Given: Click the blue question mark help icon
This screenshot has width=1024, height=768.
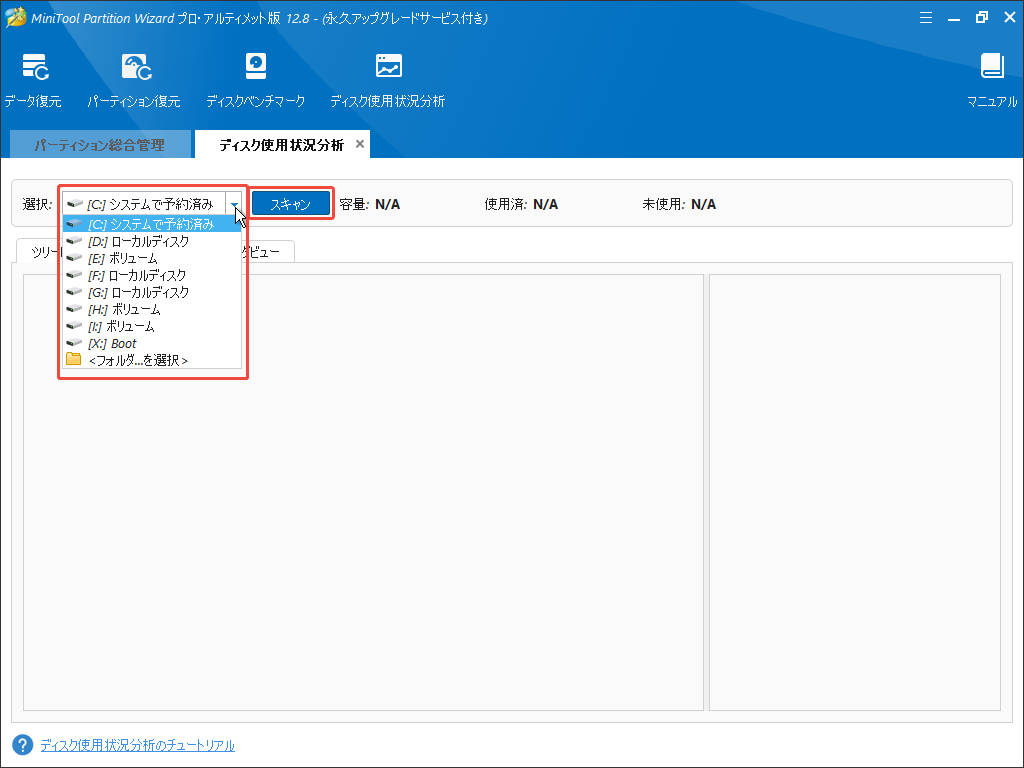Looking at the screenshot, I should pos(23,744).
